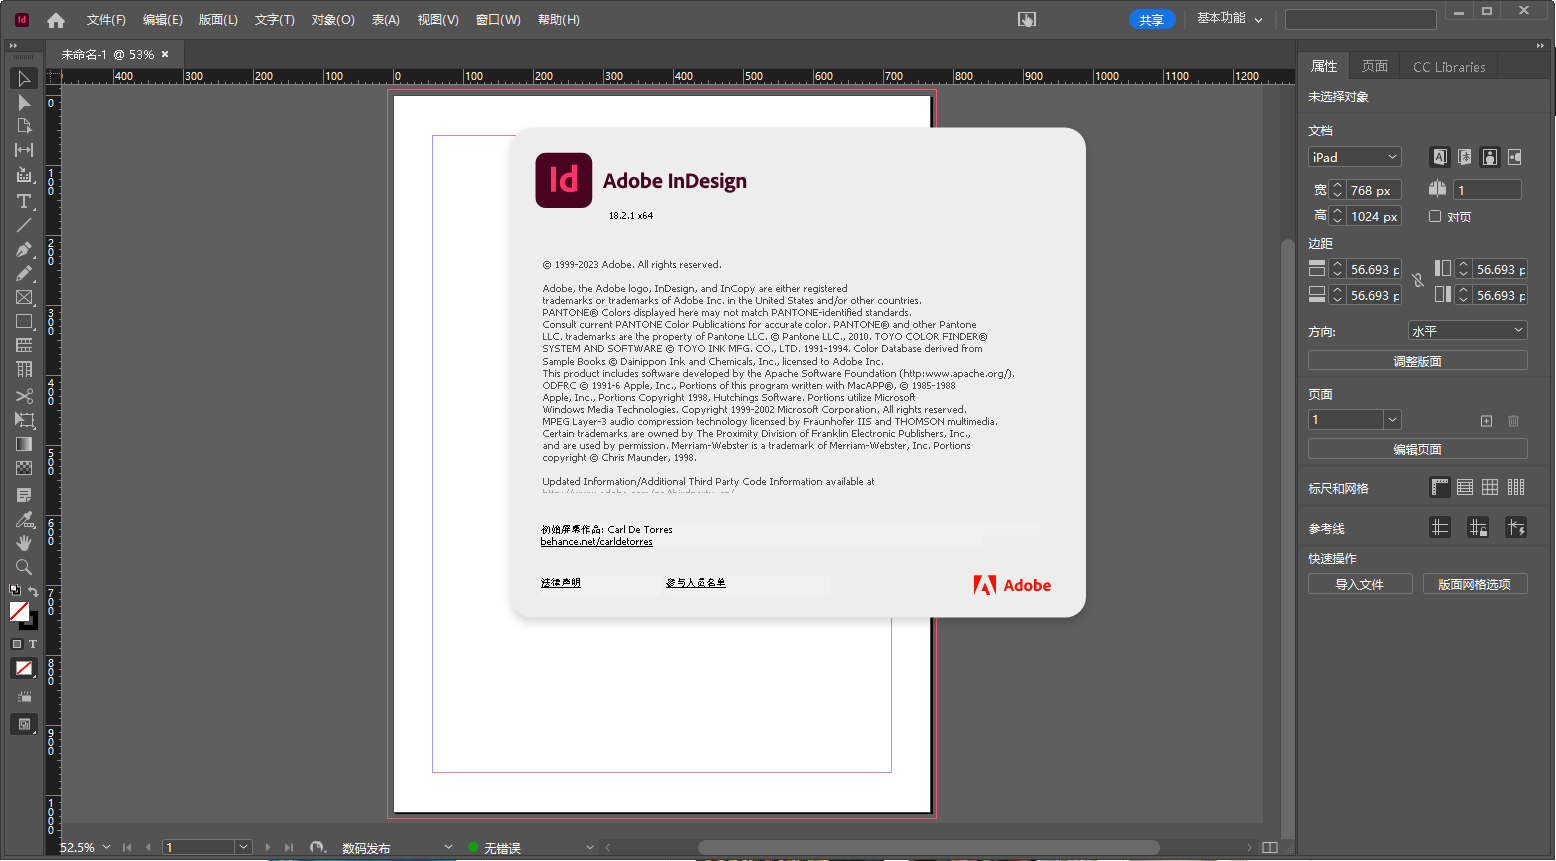The height and width of the screenshot is (861, 1556).
Task: Switch to the CC Libraries tab
Action: (x=1449, y=67)
